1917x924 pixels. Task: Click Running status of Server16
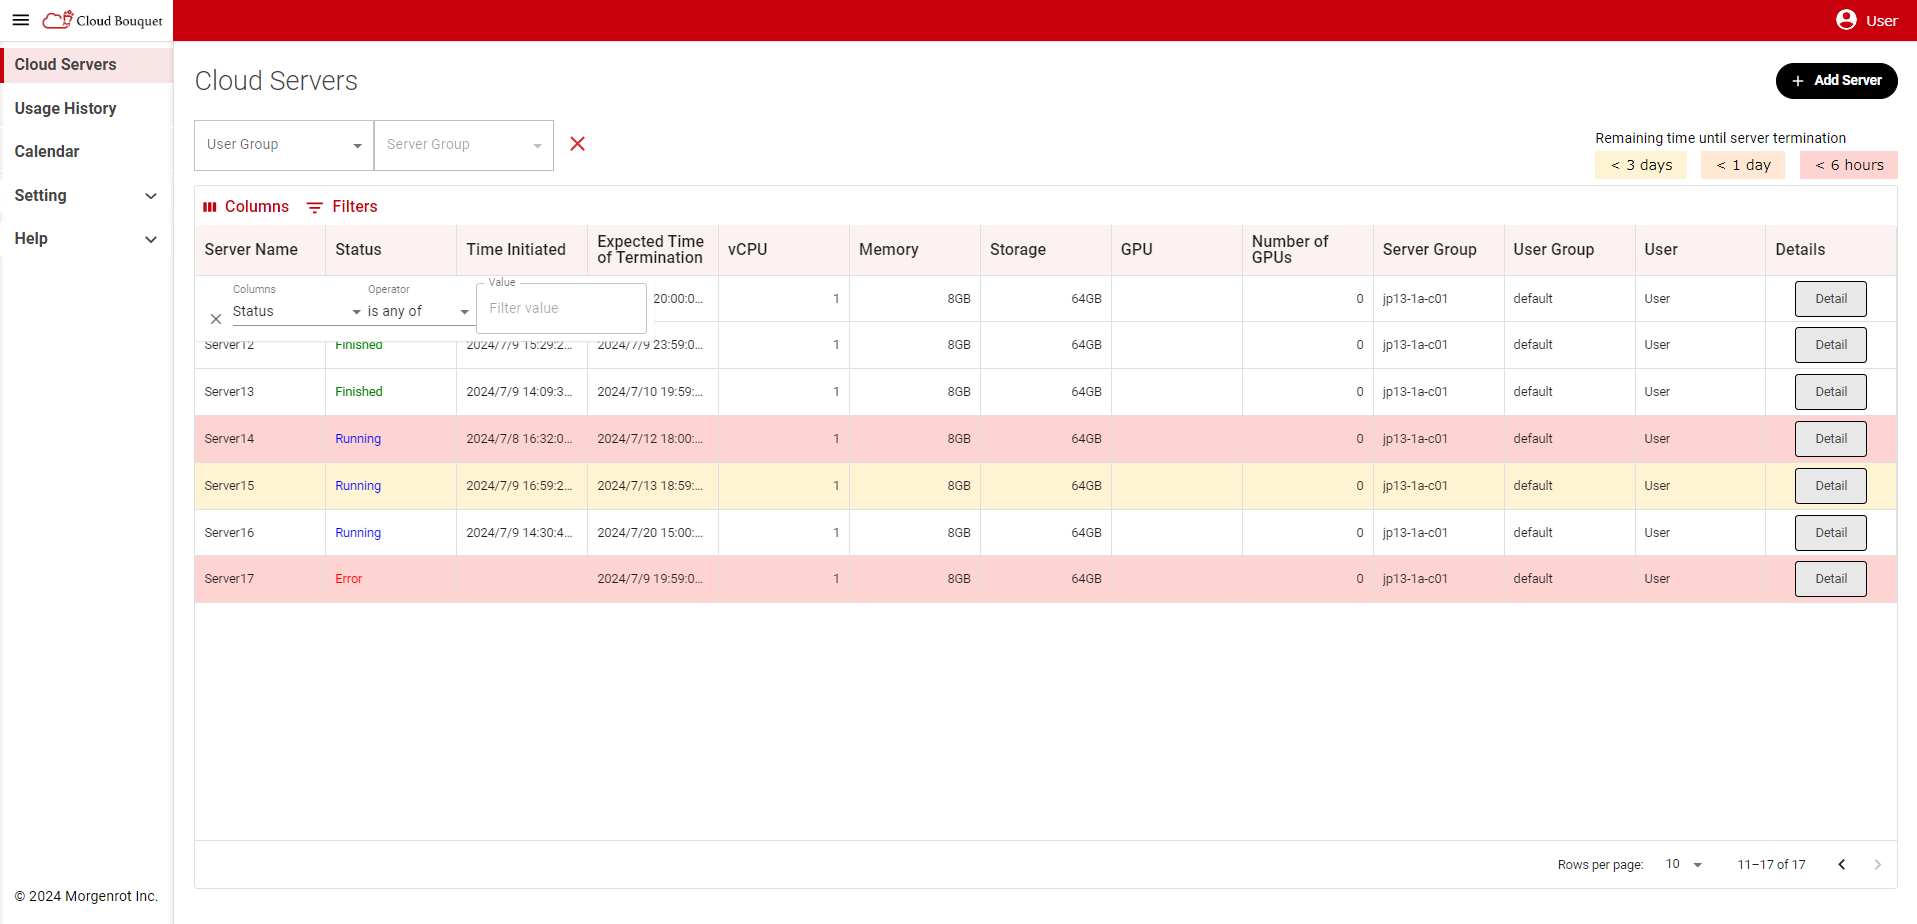pyautogui.click(x=358, y=533)
